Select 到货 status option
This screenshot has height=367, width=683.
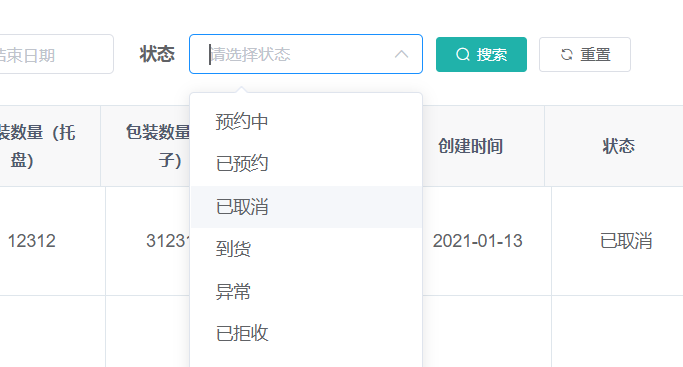[306, 249]
